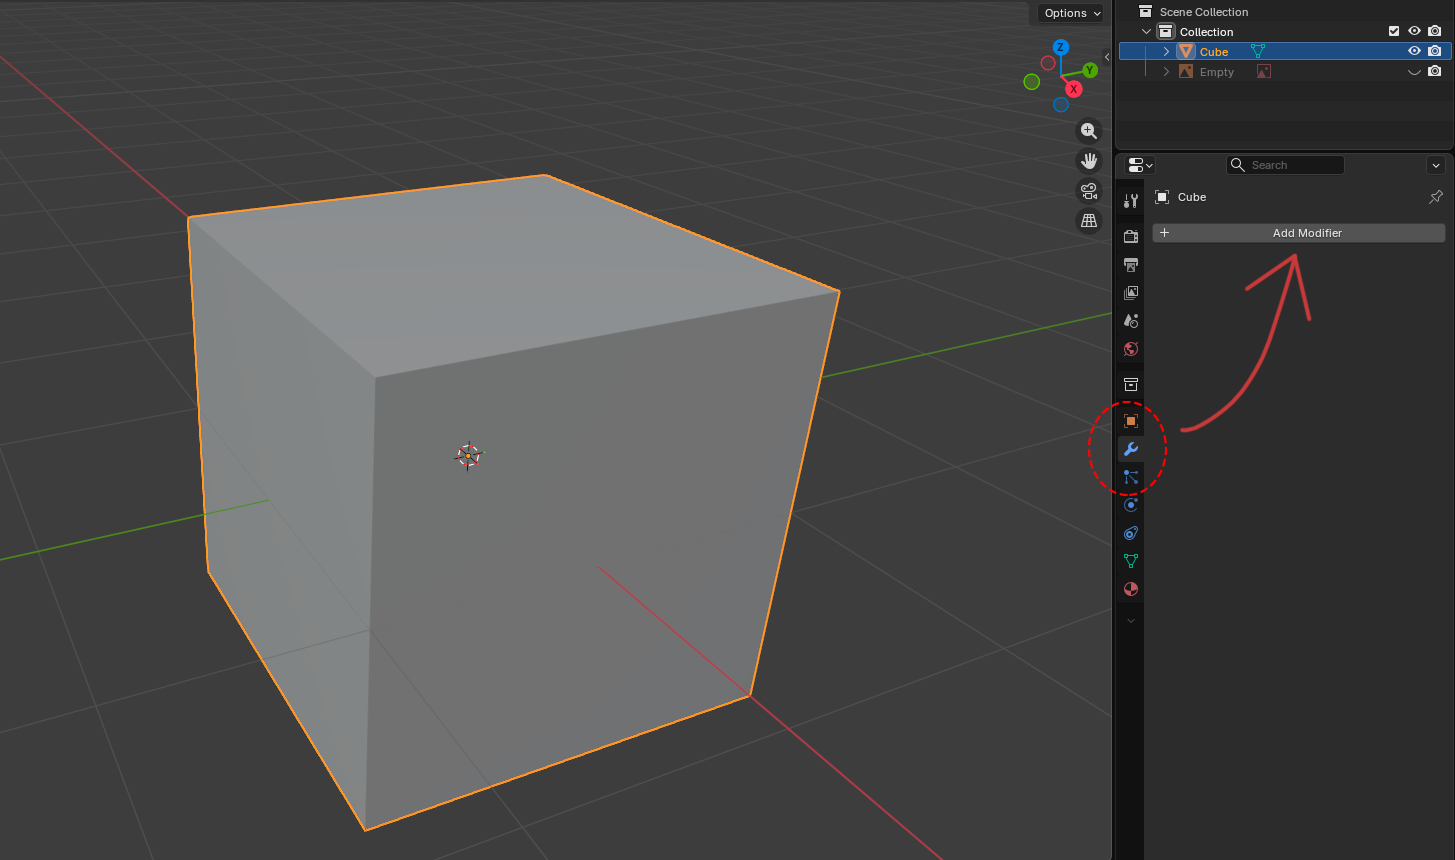
Task: Disable Cube in renders via camera icon
Action: (1435, 52)
